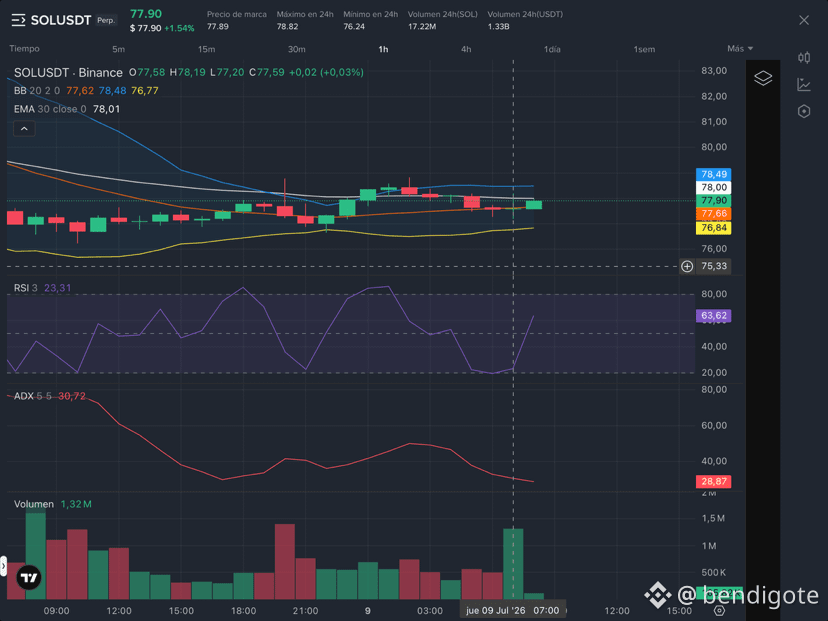Open the layers object tree icon
This screenshot has height=621, width=828.
(x=763, y=78)
